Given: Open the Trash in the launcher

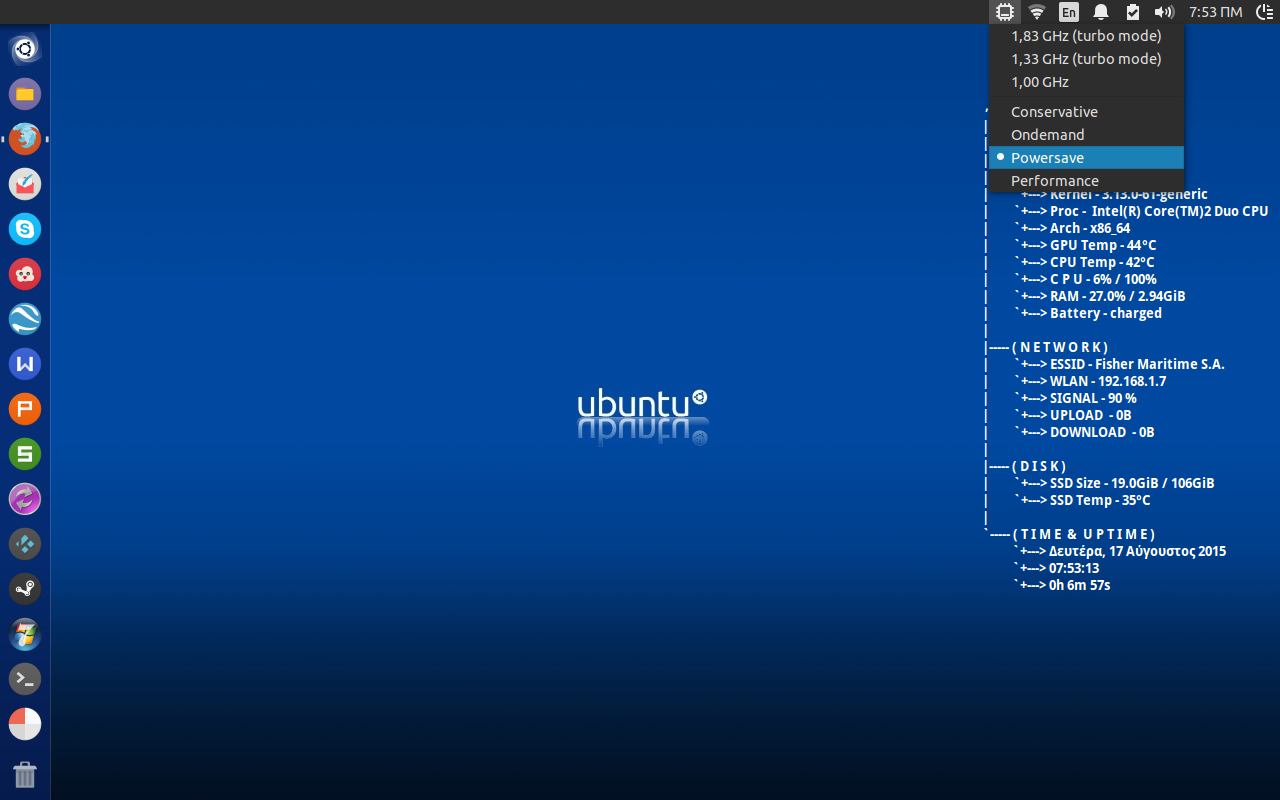Looking at the screenshot, I should click(25, 774).
